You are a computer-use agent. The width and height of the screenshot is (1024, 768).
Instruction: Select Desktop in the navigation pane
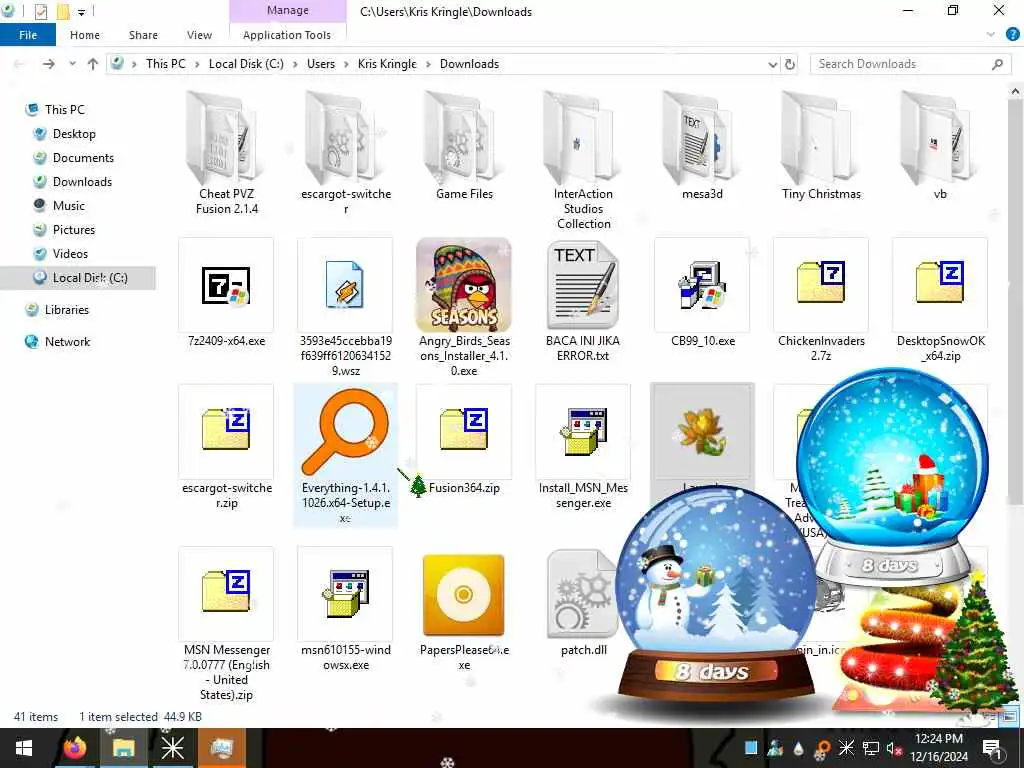pyautogui.click(x=74, y=134)
